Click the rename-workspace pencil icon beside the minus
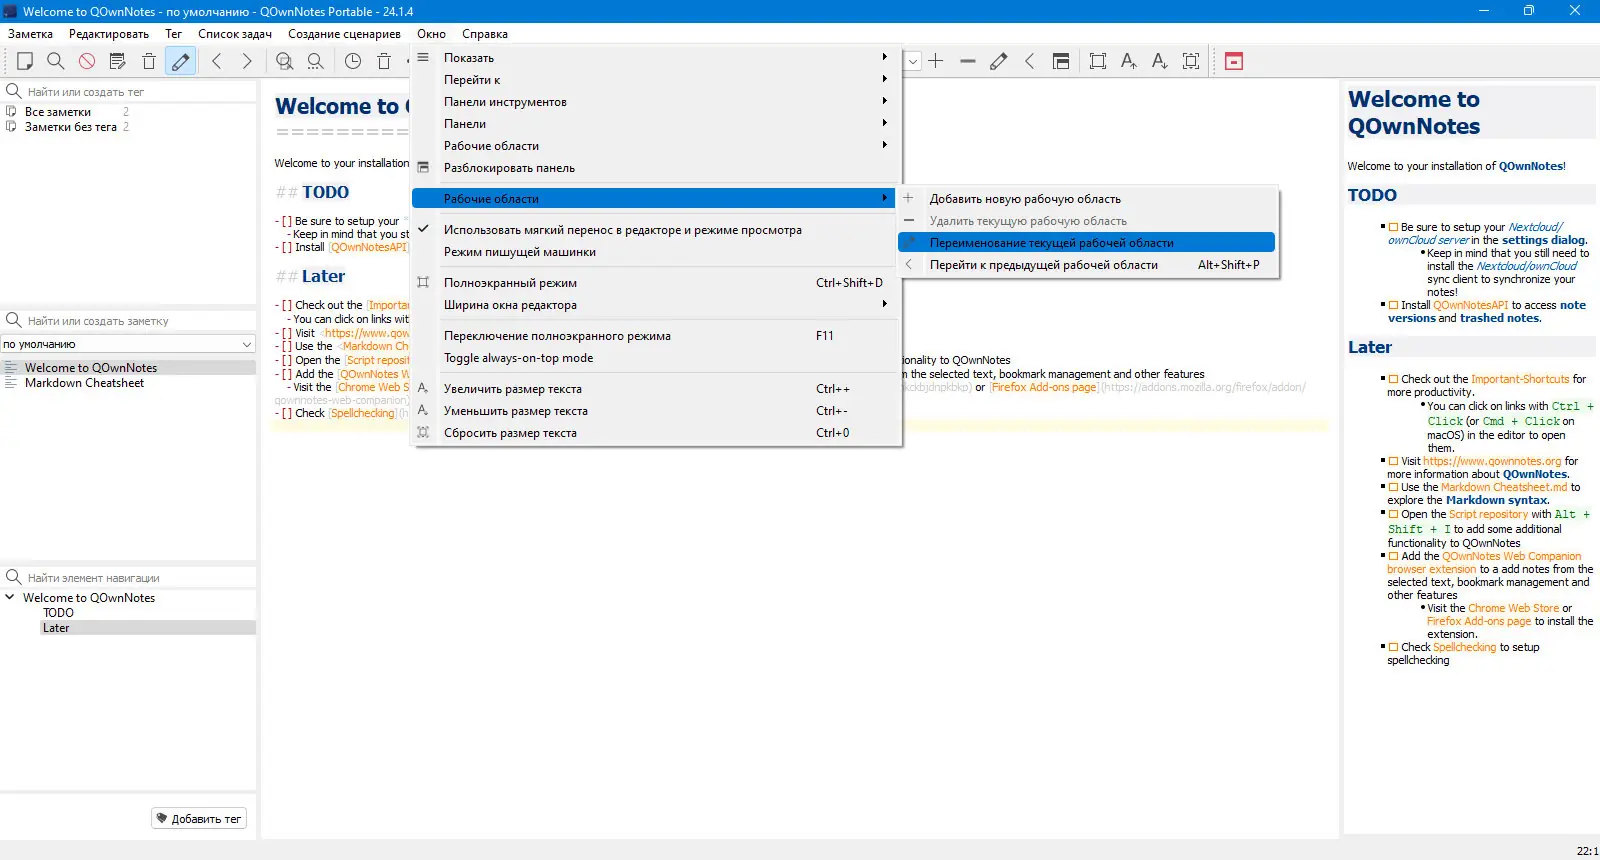Viewport: 1600px width, 860px height. click(998, 61)
